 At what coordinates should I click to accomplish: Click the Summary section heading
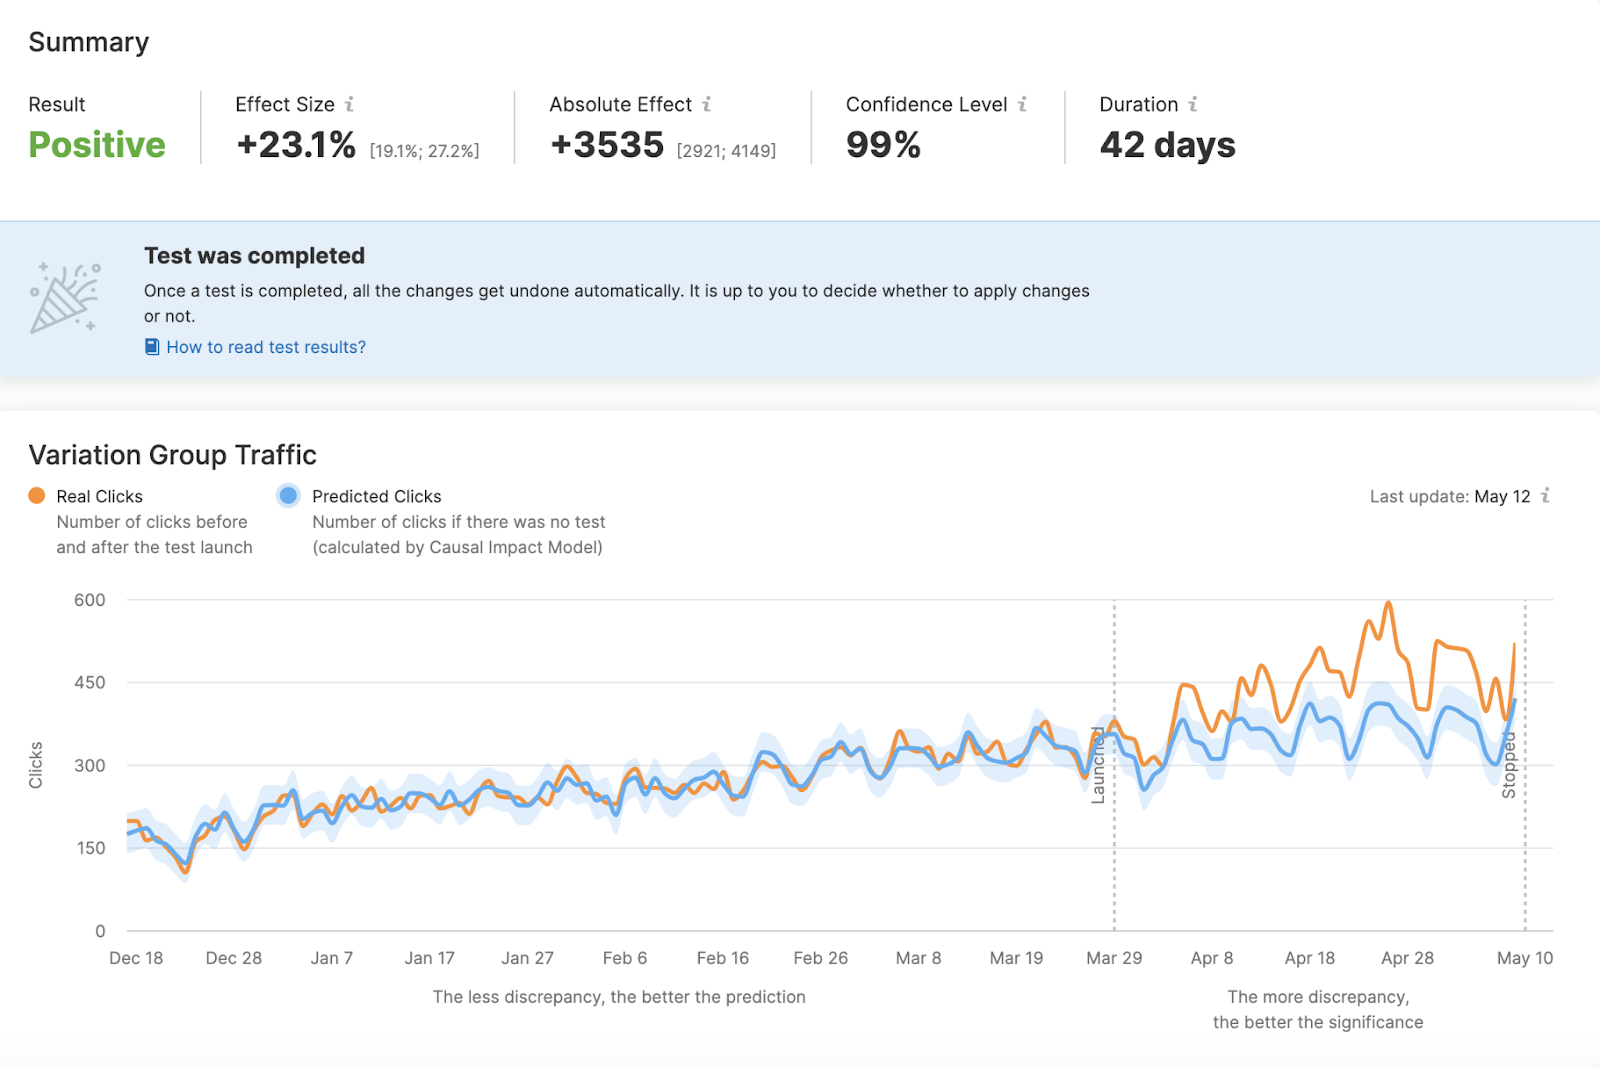coord(89,41)
